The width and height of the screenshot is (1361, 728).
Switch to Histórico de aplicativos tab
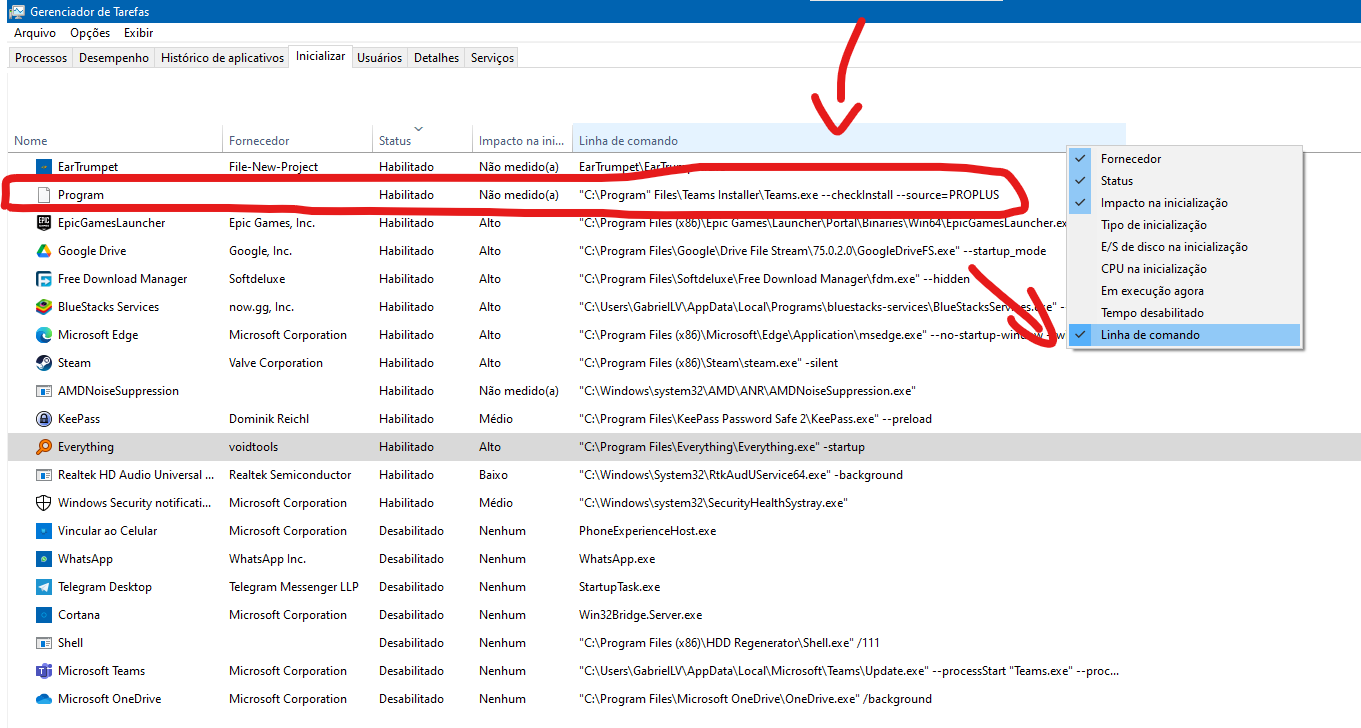point(222,58)
